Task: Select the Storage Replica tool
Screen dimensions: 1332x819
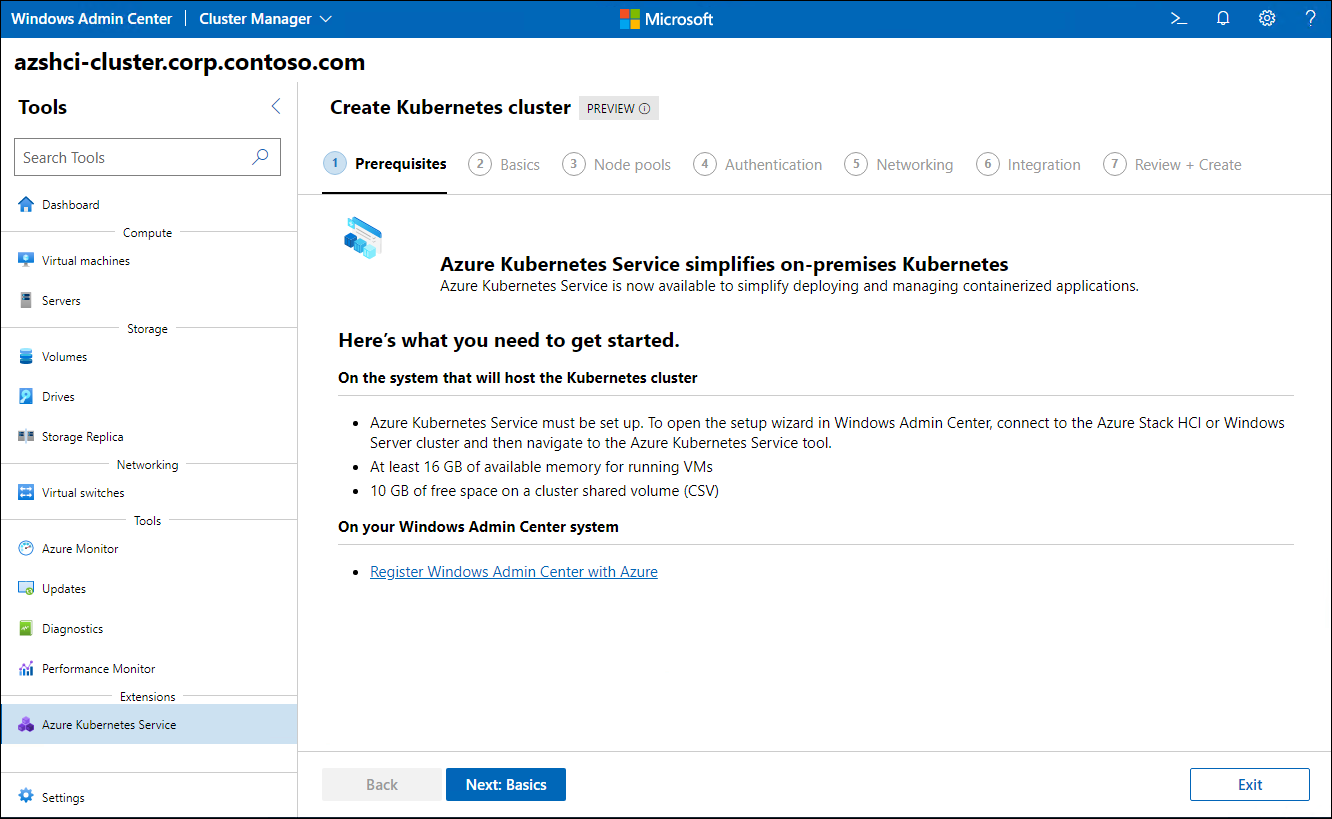Action: 83,436
